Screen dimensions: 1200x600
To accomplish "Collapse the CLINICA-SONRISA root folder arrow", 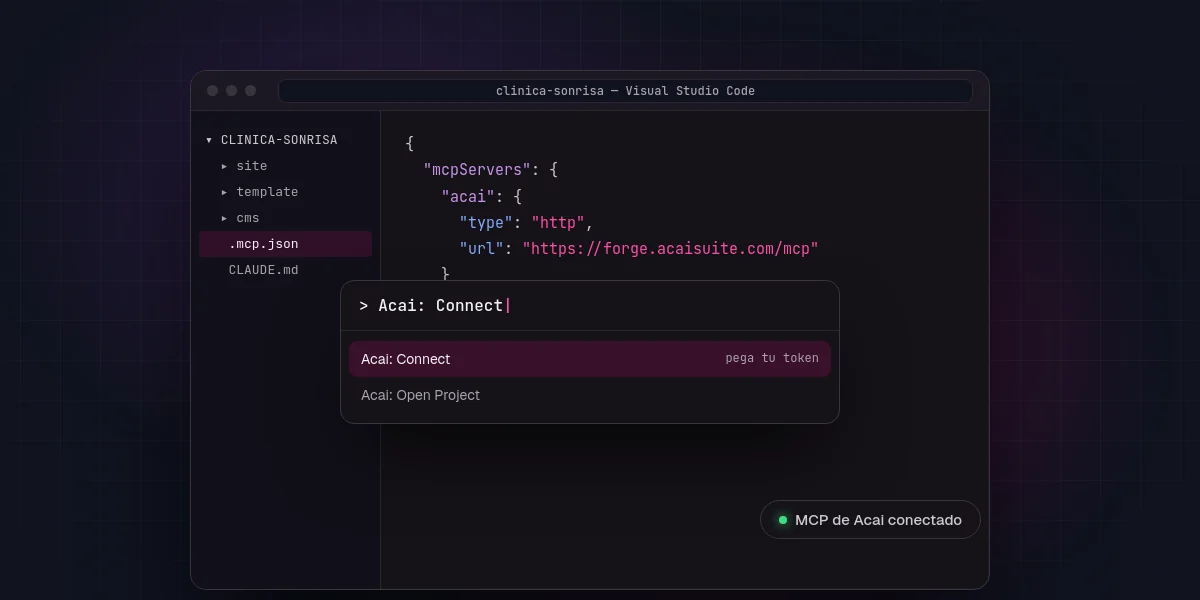I will (209, 140).
